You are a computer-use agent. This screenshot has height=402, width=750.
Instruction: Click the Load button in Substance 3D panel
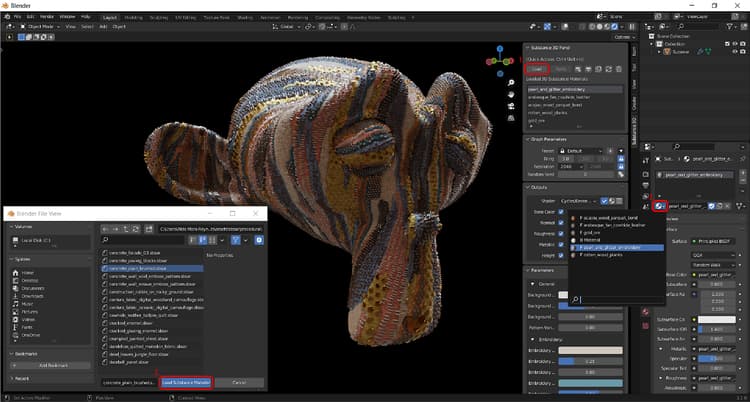pyautogui.click(x=539, y=68)
